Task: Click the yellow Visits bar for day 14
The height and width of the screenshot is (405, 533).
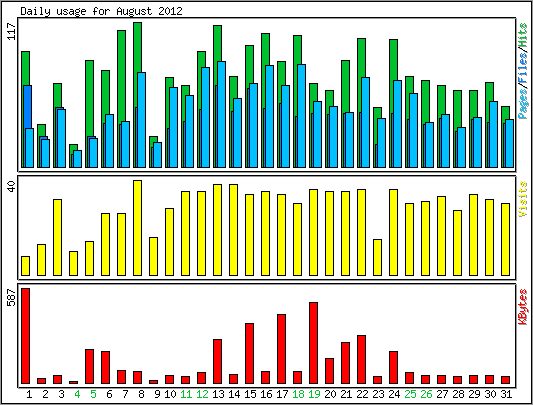Action: click(x=234, y=230)
